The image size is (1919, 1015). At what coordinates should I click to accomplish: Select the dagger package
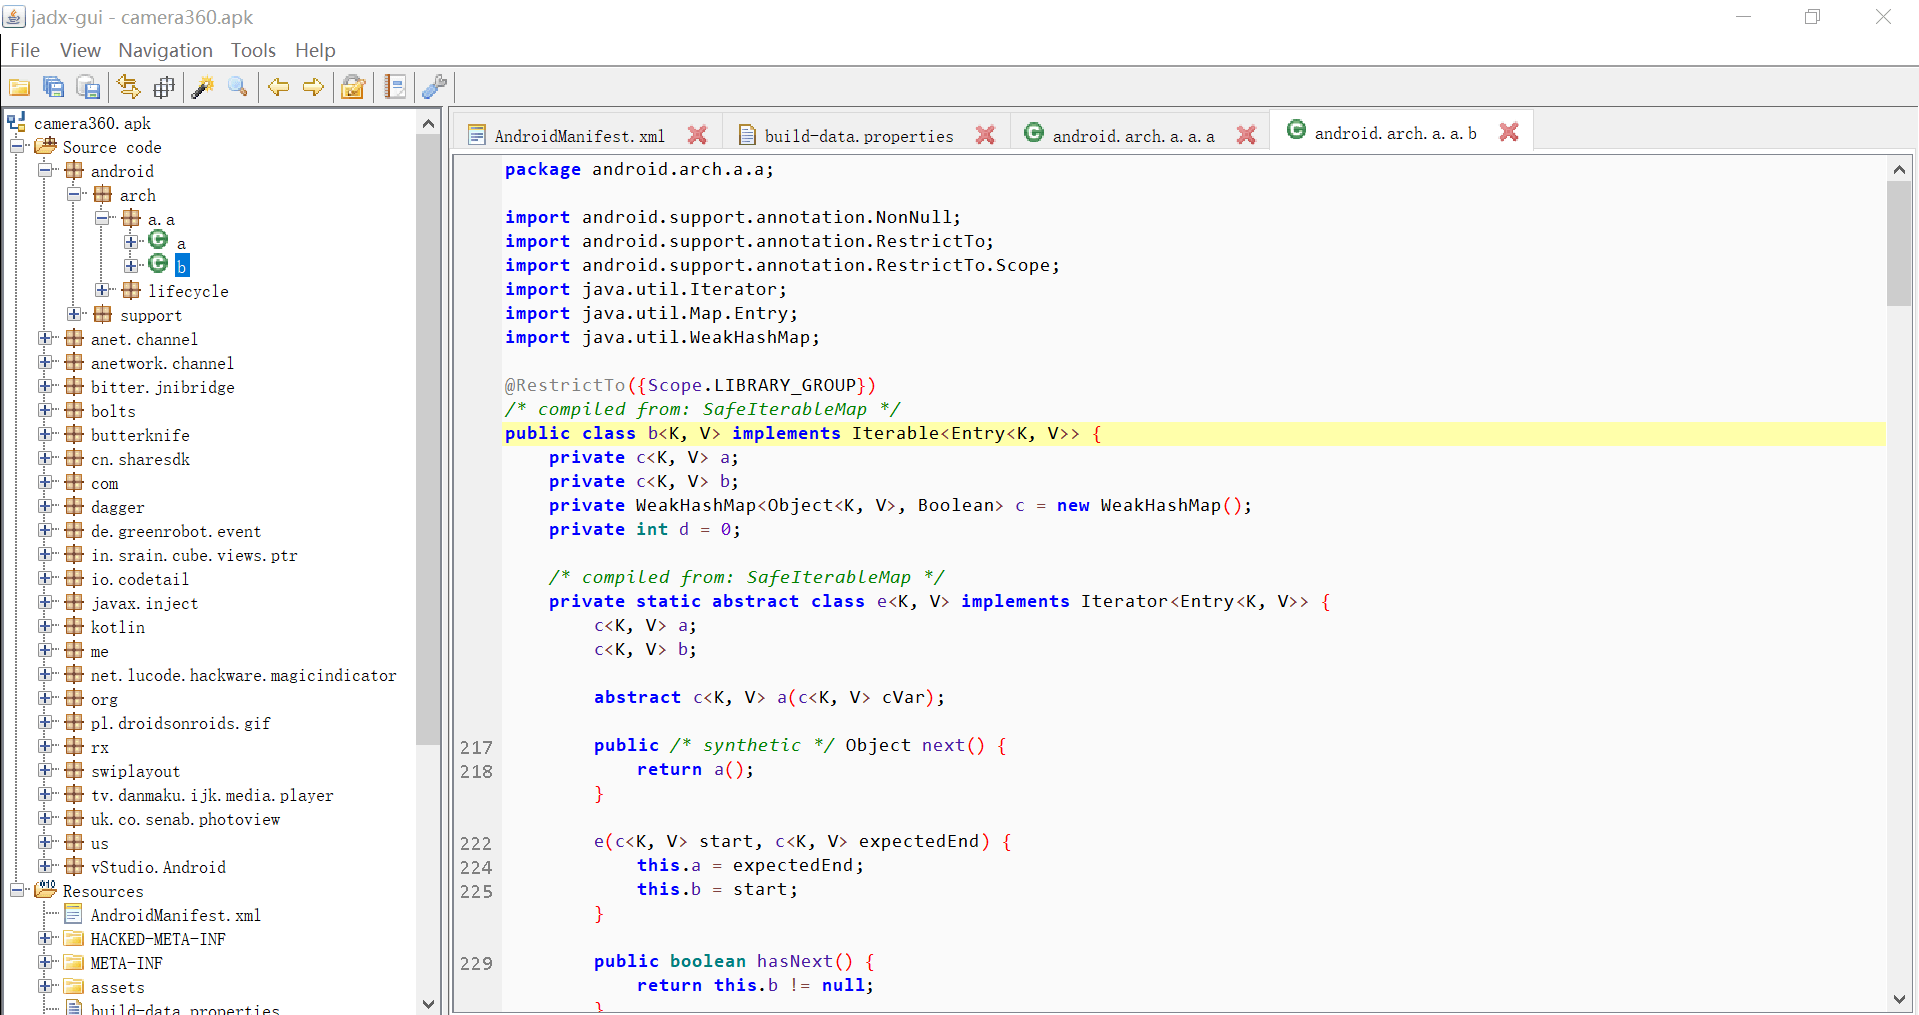point(117,507)
